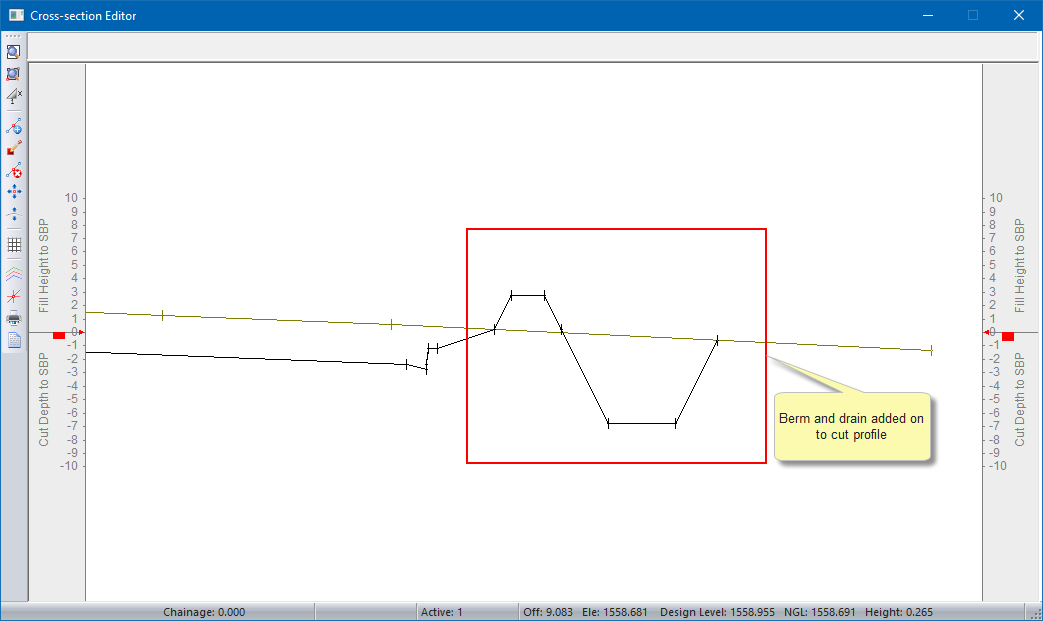Screen dimensions: 1043x621
Task: Click the zoom window magnifier tool
Action: 14,52
